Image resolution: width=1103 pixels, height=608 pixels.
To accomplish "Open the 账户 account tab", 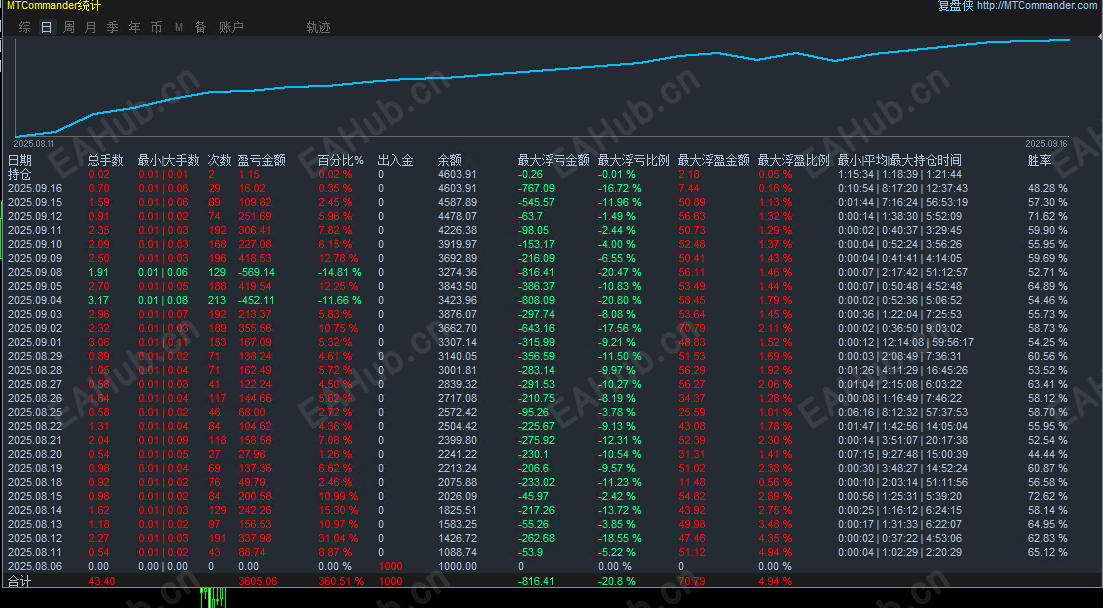I will (231, 27).
